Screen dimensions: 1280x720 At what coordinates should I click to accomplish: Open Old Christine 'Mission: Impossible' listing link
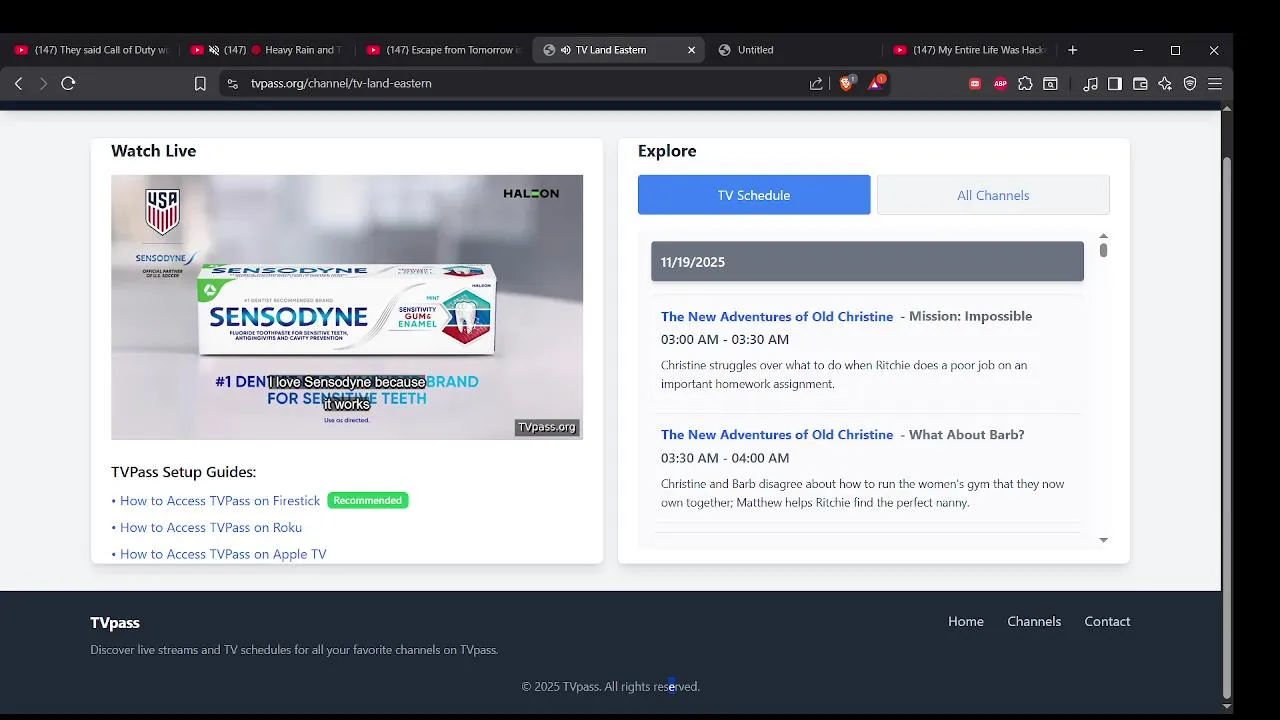tap(777, 316)
